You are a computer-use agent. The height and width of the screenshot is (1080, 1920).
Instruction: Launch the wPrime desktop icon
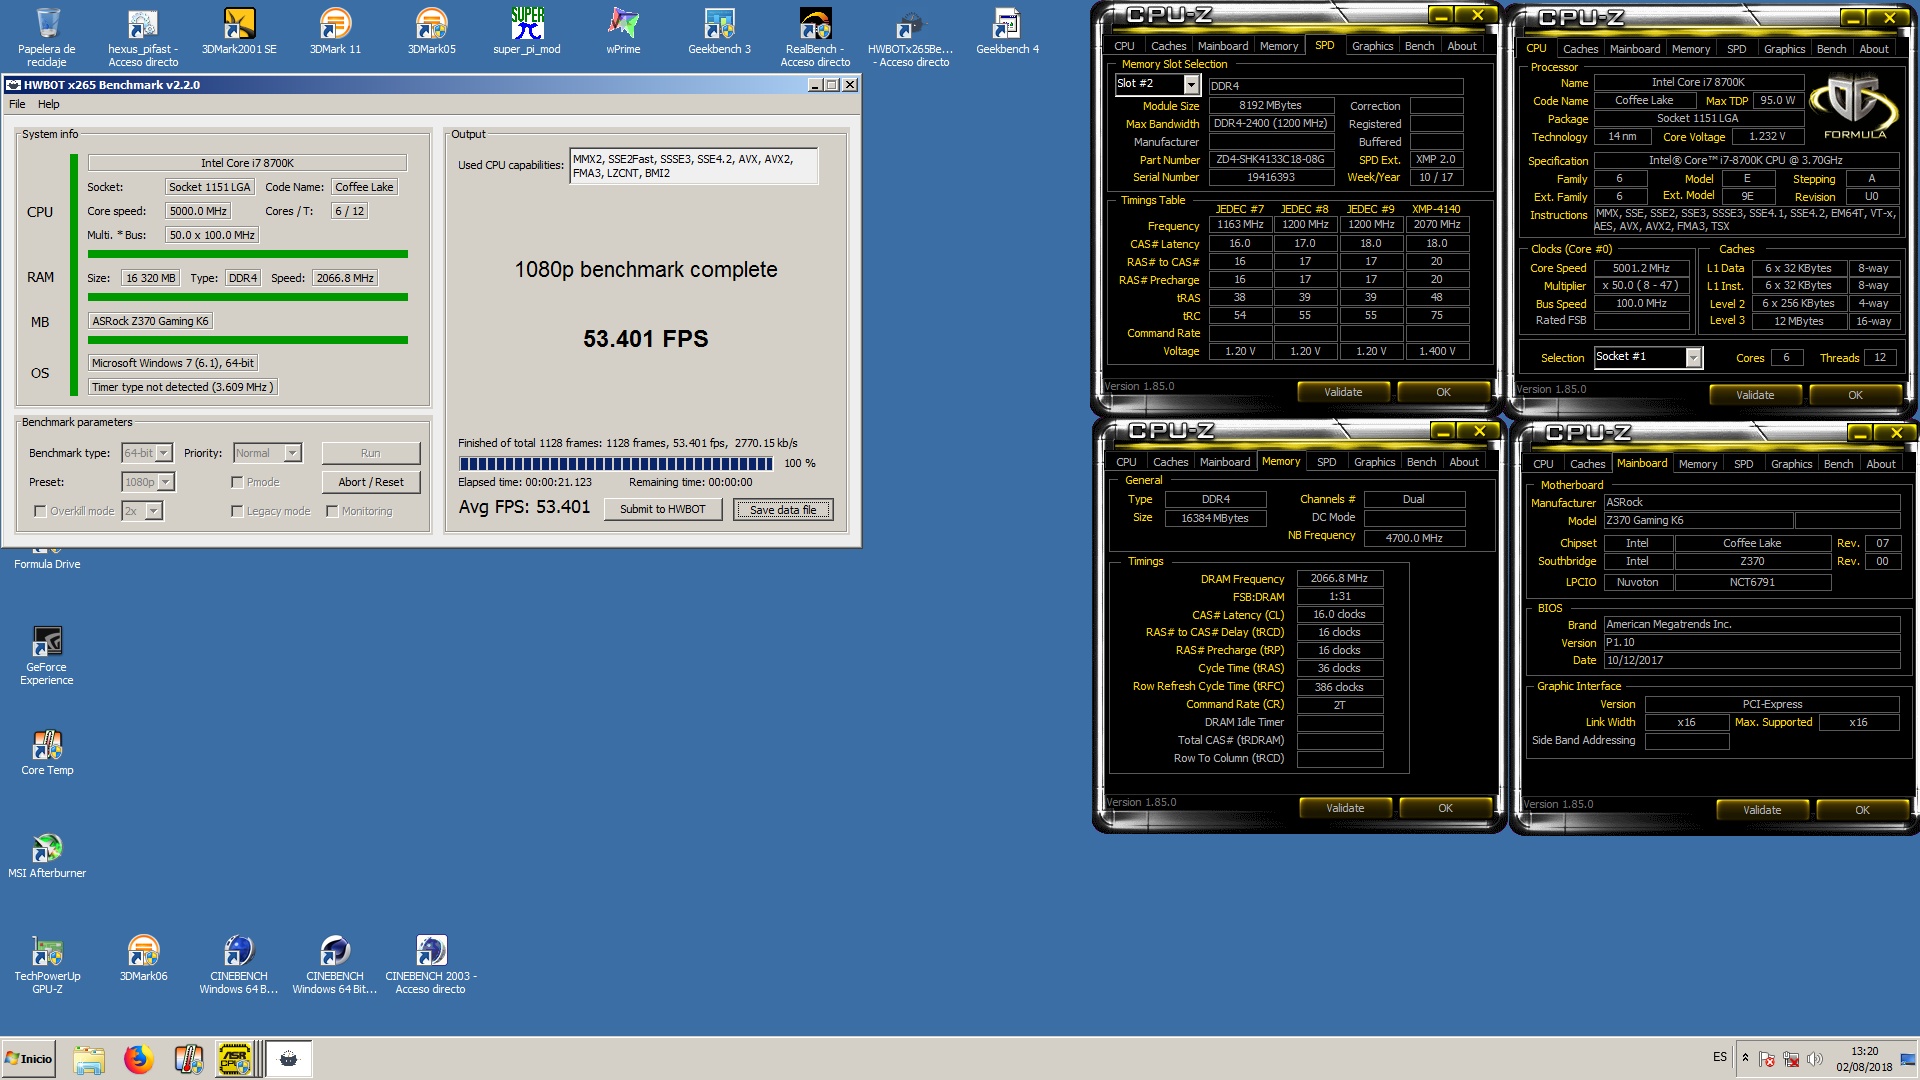(x=623, y=31)
